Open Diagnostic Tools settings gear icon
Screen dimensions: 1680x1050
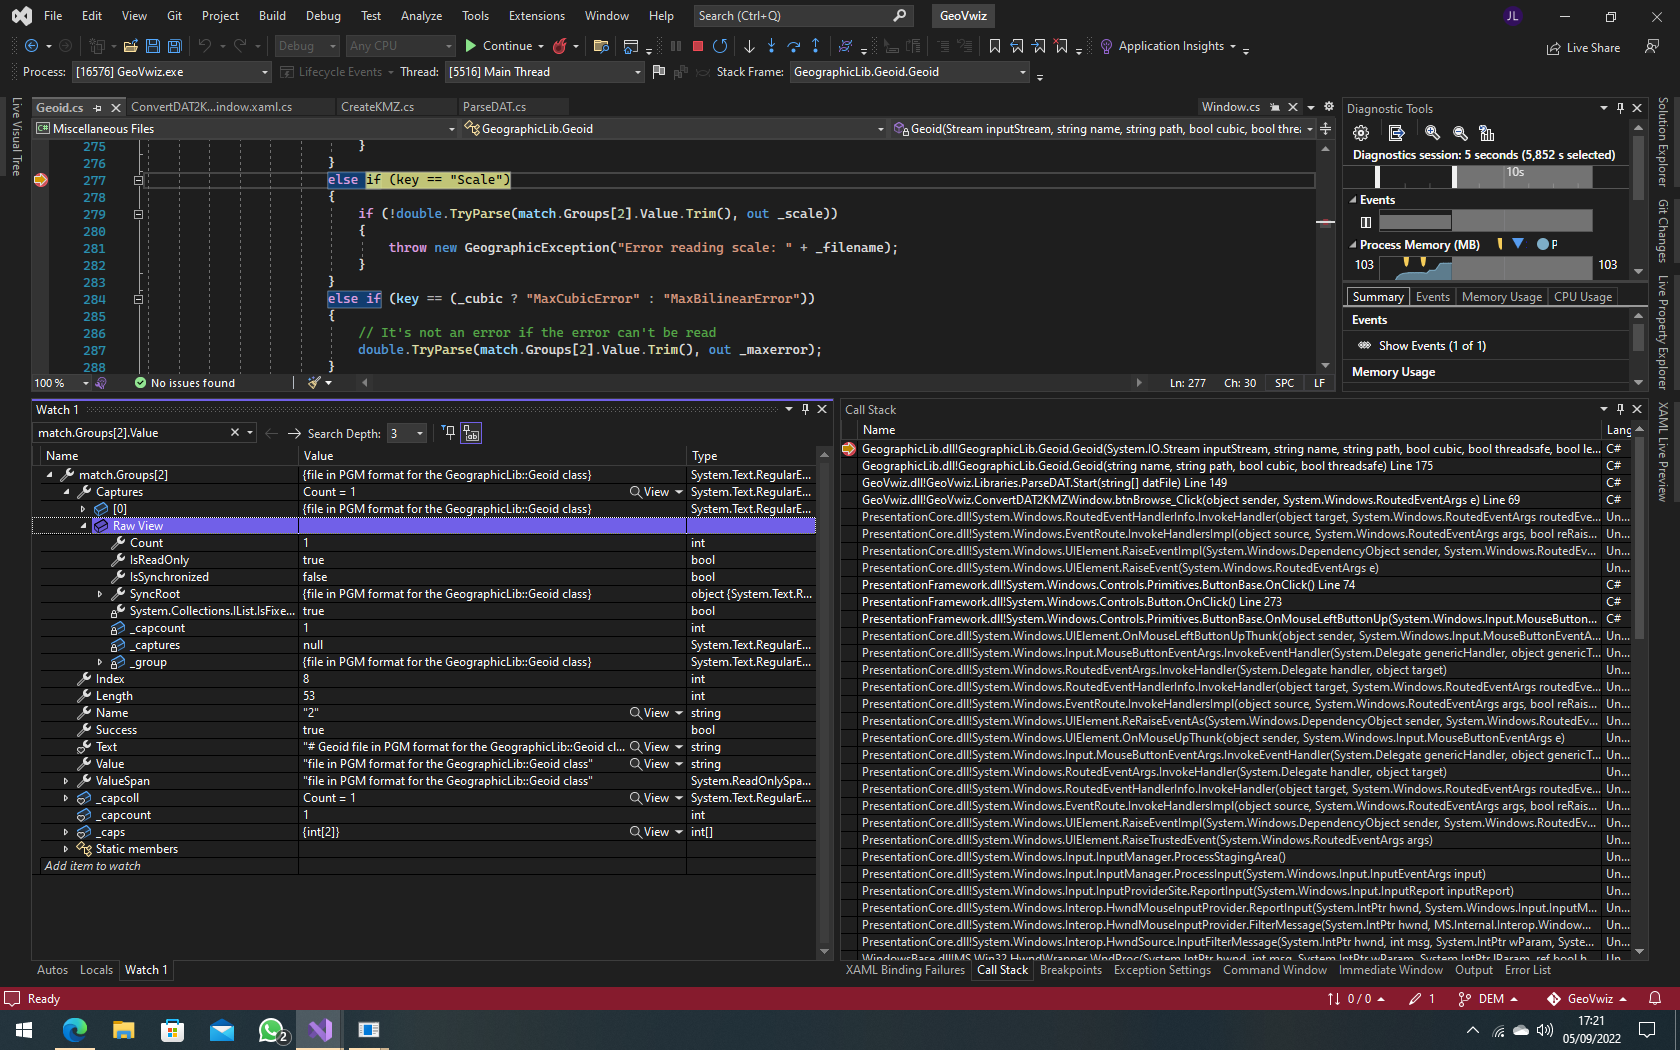(1360, 133)
